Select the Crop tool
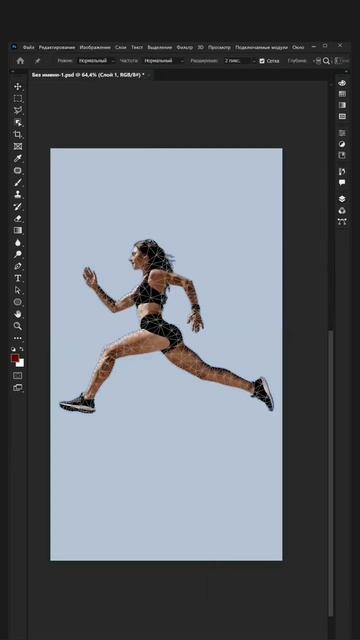The width and height of the screenshot is (360, 640). pyautogui.click(x=18, y=135)
